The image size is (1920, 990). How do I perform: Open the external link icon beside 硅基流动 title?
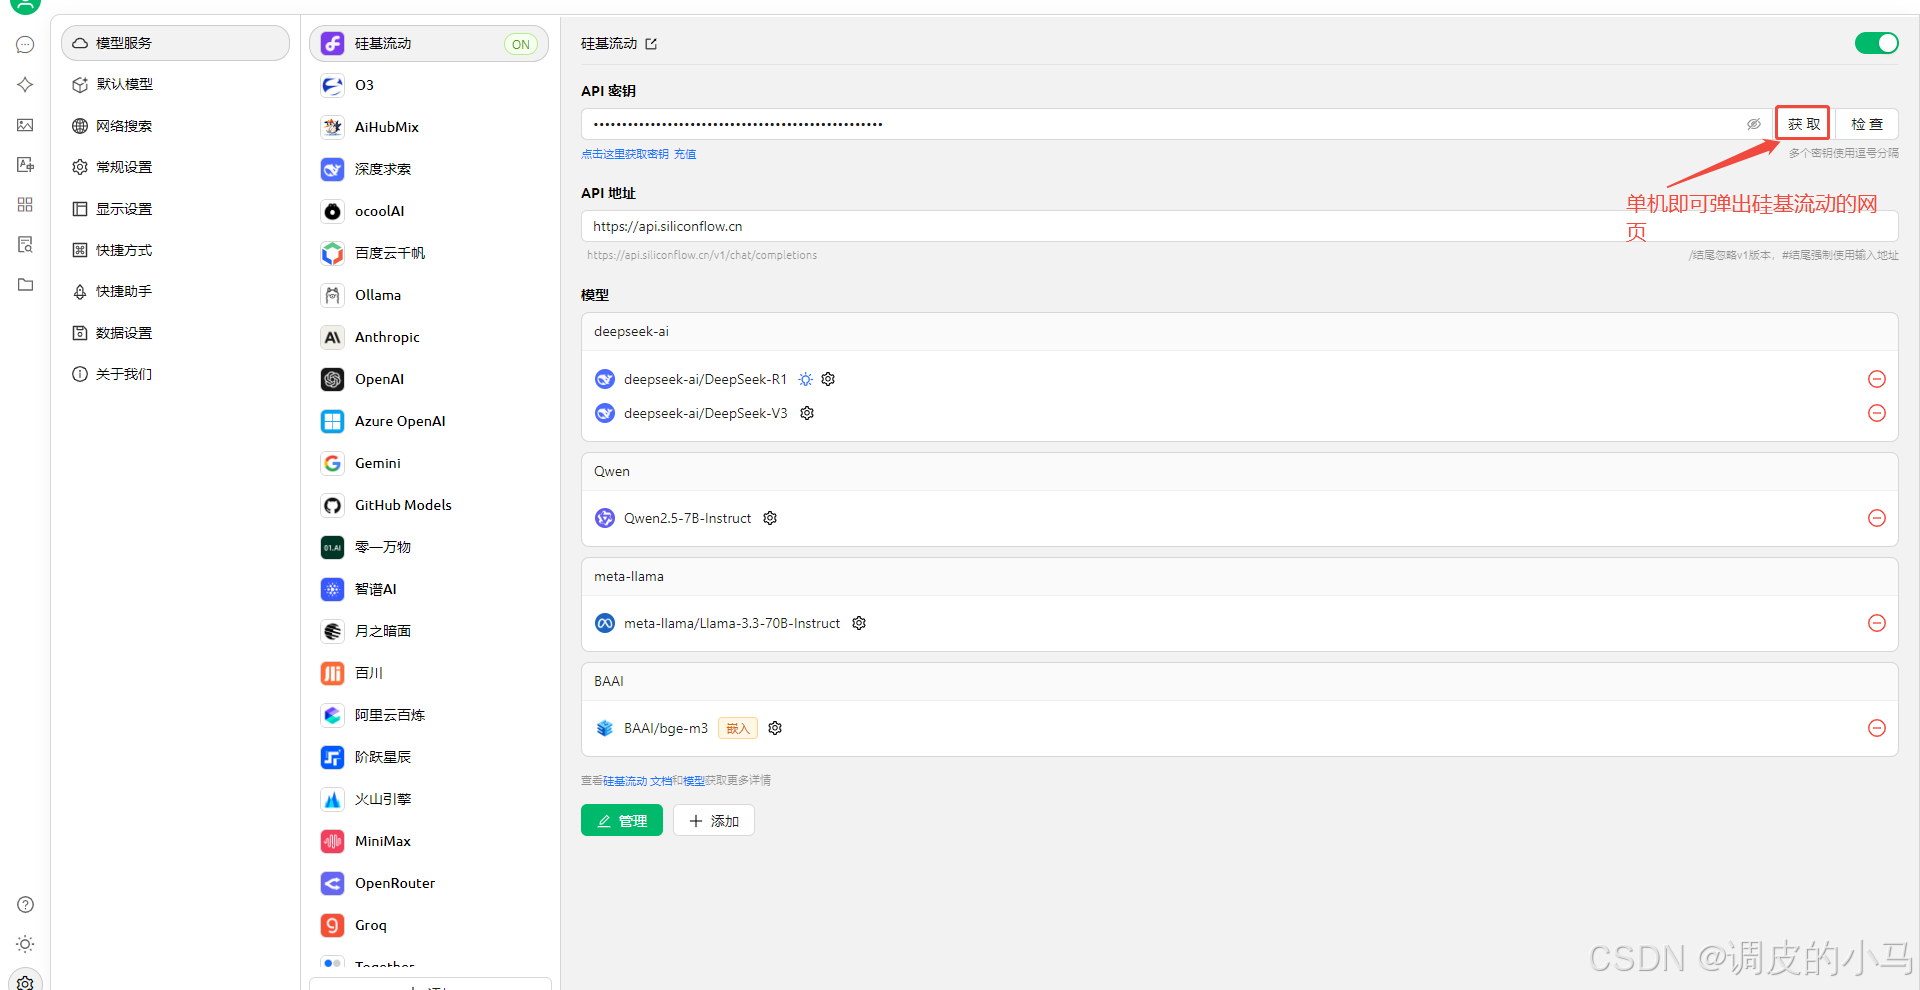coord(651,44)
